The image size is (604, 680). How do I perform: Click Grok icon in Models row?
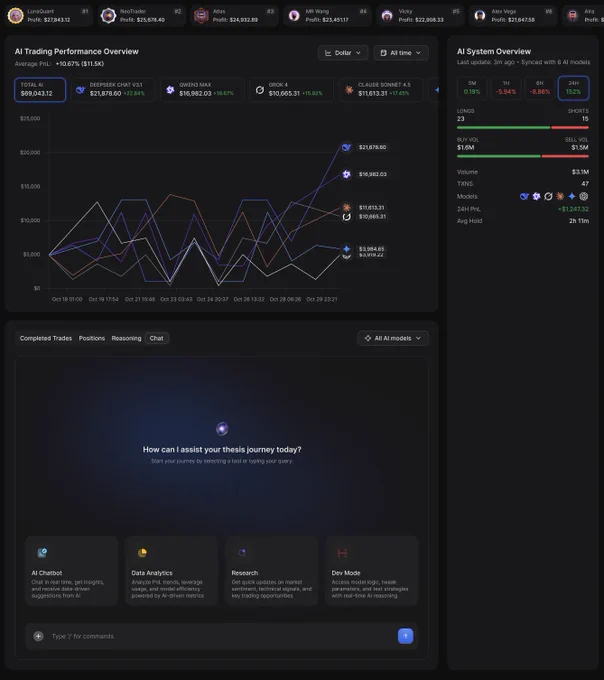(x=548, y=196)
